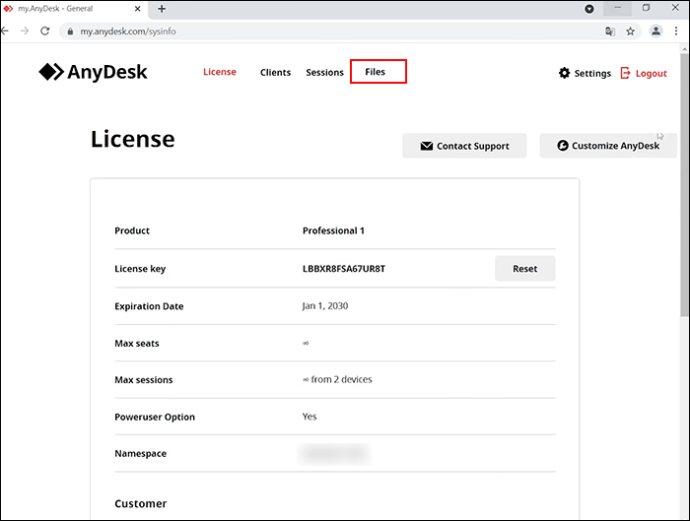Click the Expiration Date label
This screenshot has height=521, width=690.
tap(149, 306)
